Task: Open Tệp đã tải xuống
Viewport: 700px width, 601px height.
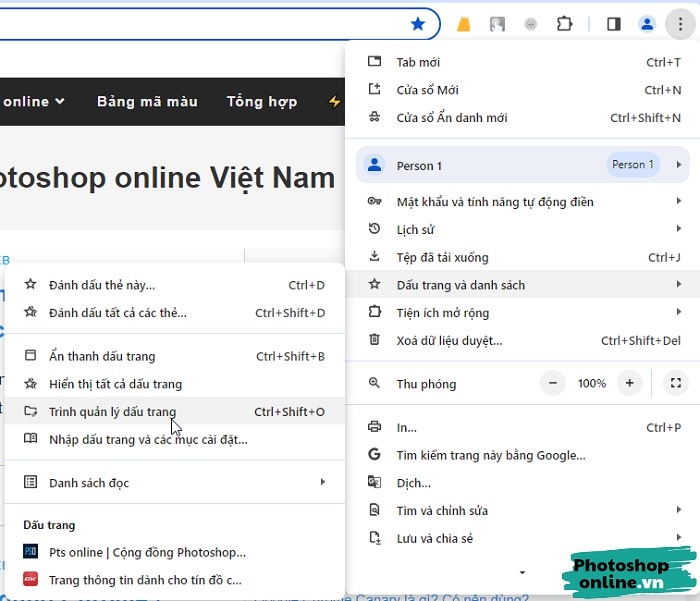Action: point(522,257)
